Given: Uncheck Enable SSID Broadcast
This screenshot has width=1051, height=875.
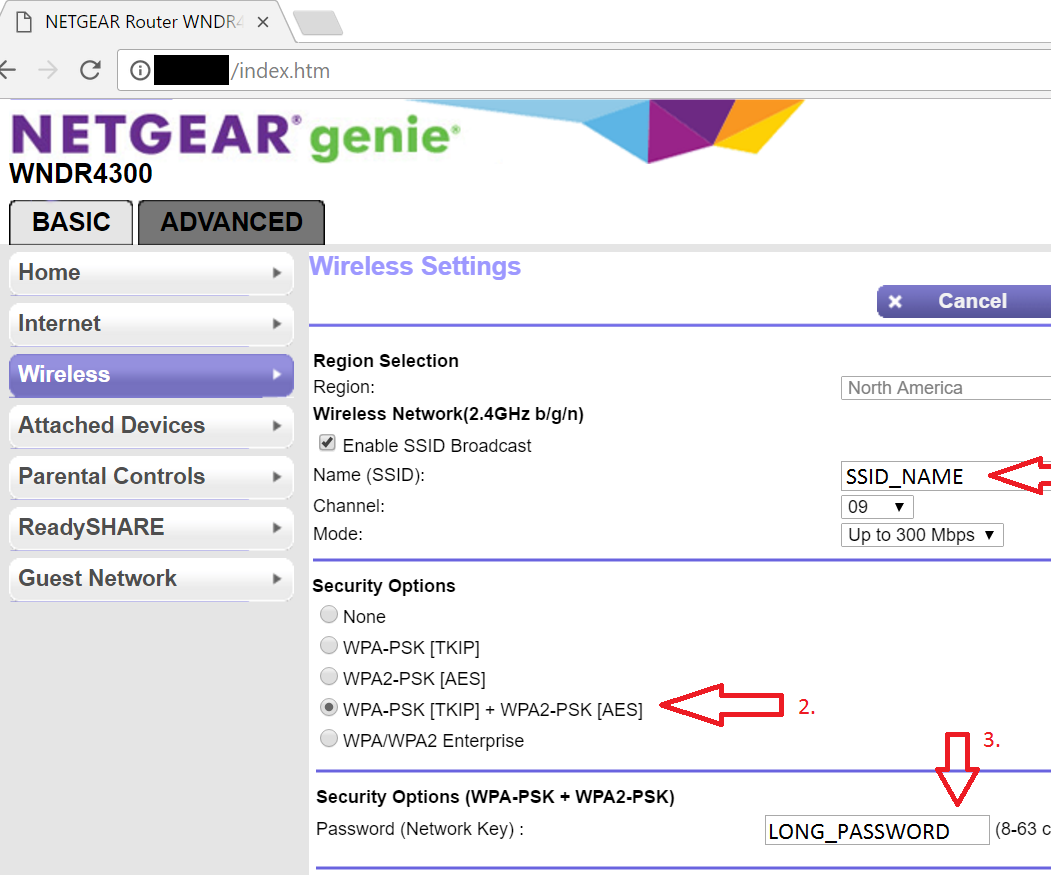Looking at the screenshot, I should [x=325, y=443].
